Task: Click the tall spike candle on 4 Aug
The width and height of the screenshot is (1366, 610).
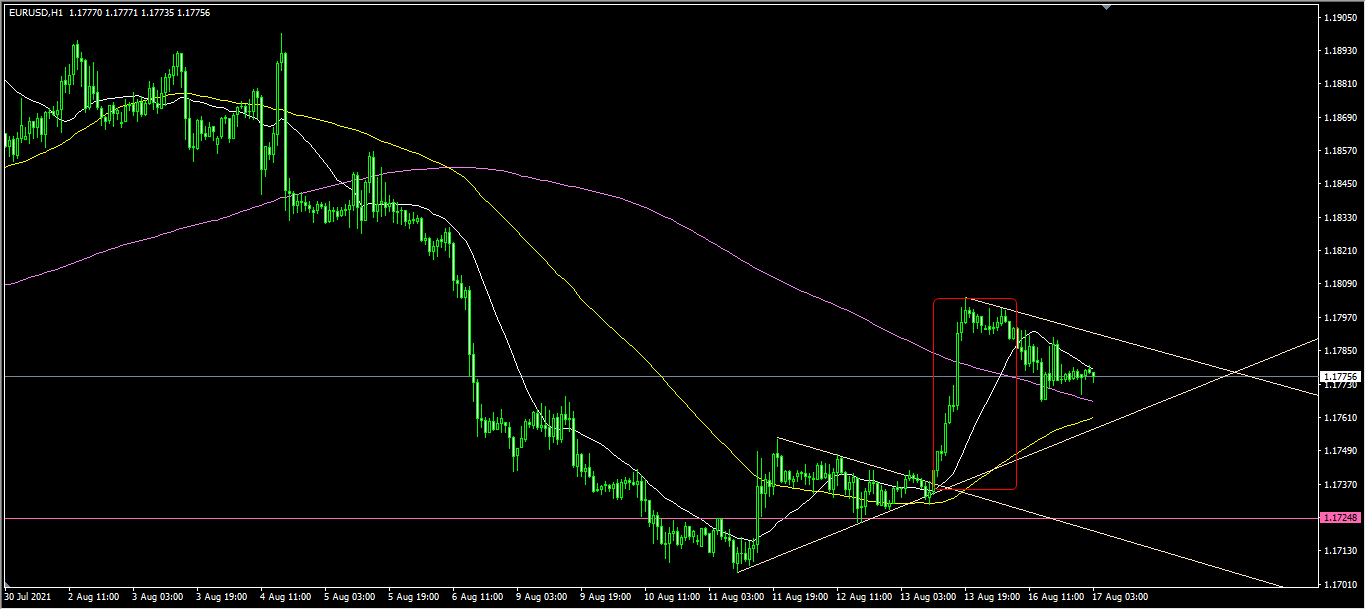Action: (x=284, y=110)
